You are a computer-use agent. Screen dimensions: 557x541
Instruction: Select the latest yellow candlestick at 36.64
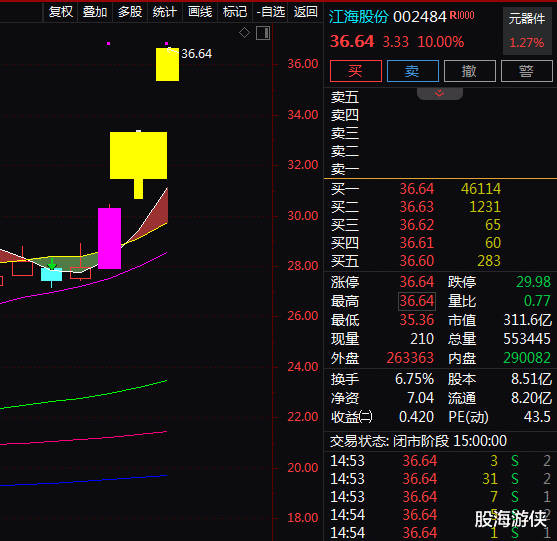click(167, 64)
